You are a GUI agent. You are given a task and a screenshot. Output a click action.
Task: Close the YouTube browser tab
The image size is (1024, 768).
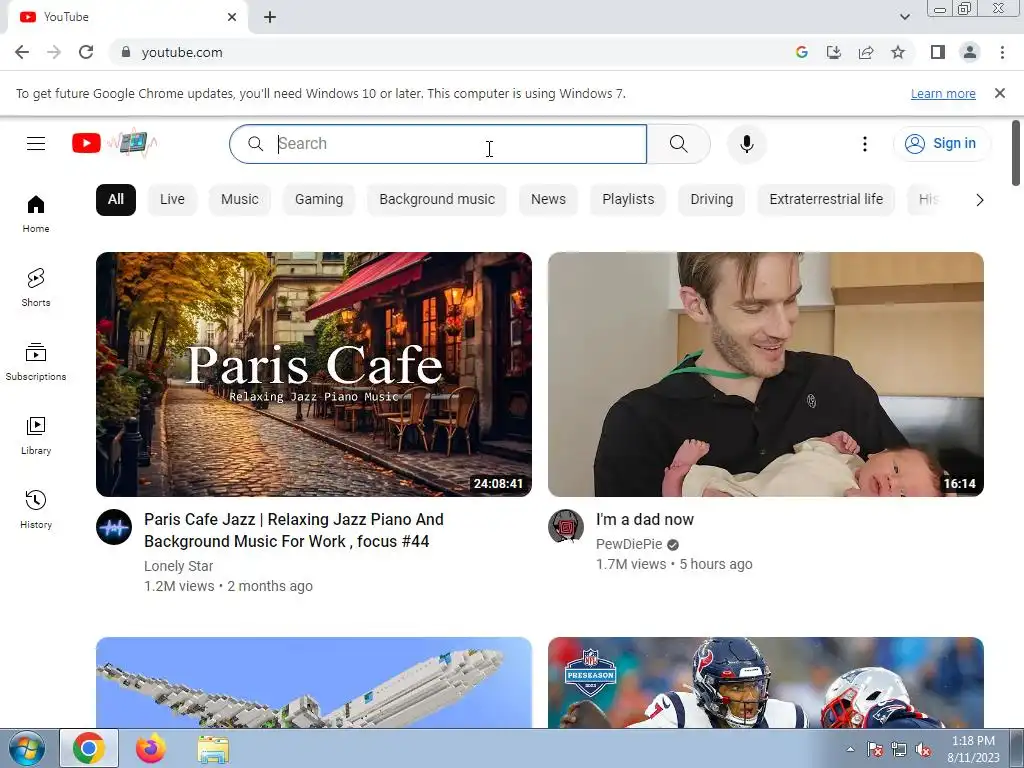tap(232, 17)
